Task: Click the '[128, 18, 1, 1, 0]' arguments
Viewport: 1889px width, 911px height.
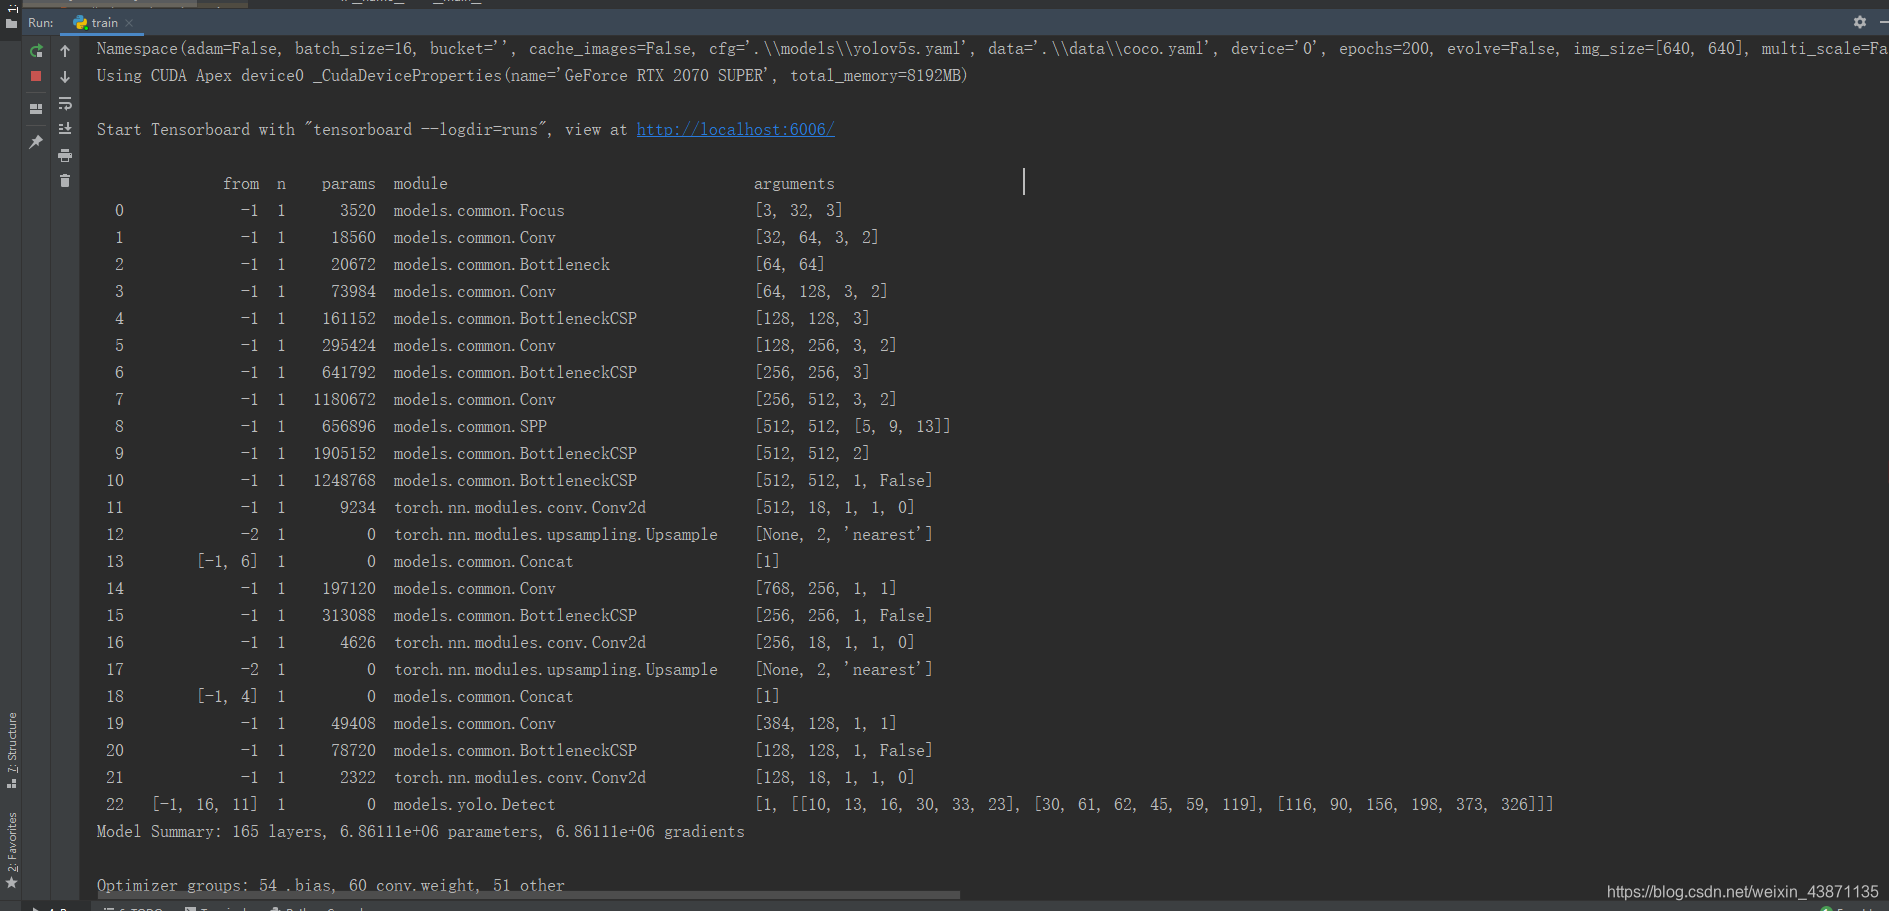Action: (835, 777)
